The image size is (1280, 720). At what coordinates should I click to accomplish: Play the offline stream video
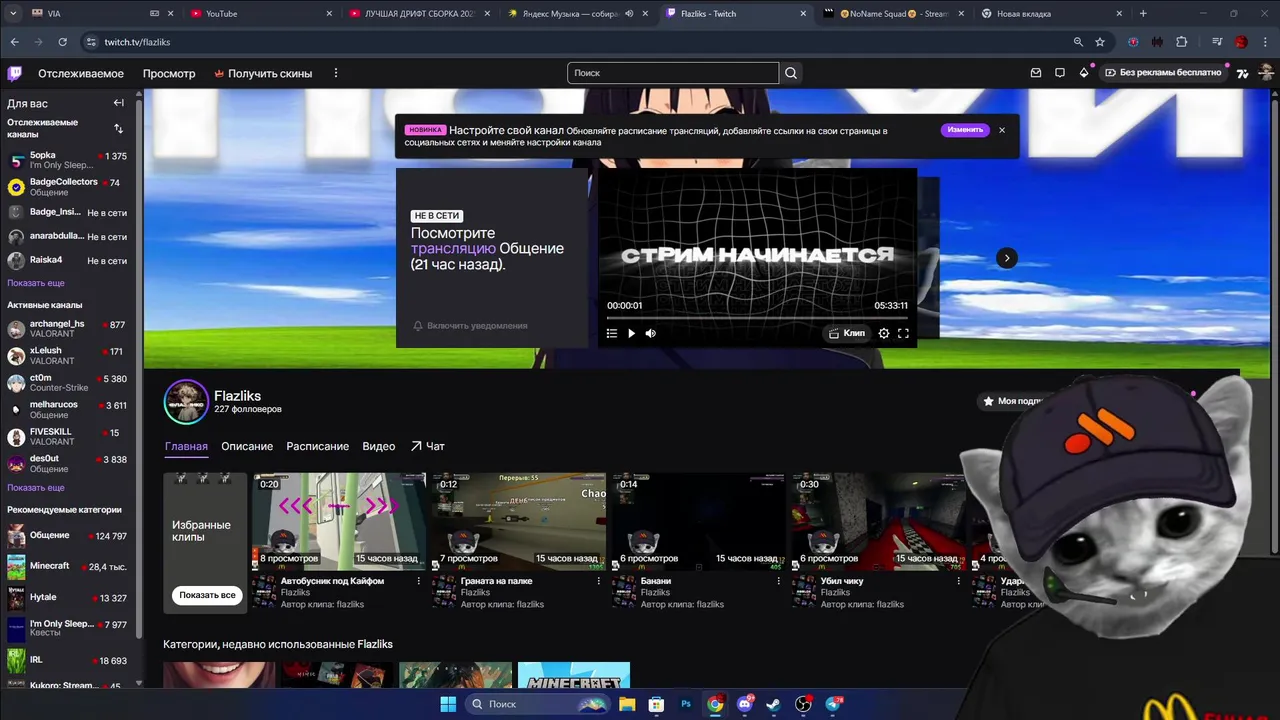[x=631, y=333]
